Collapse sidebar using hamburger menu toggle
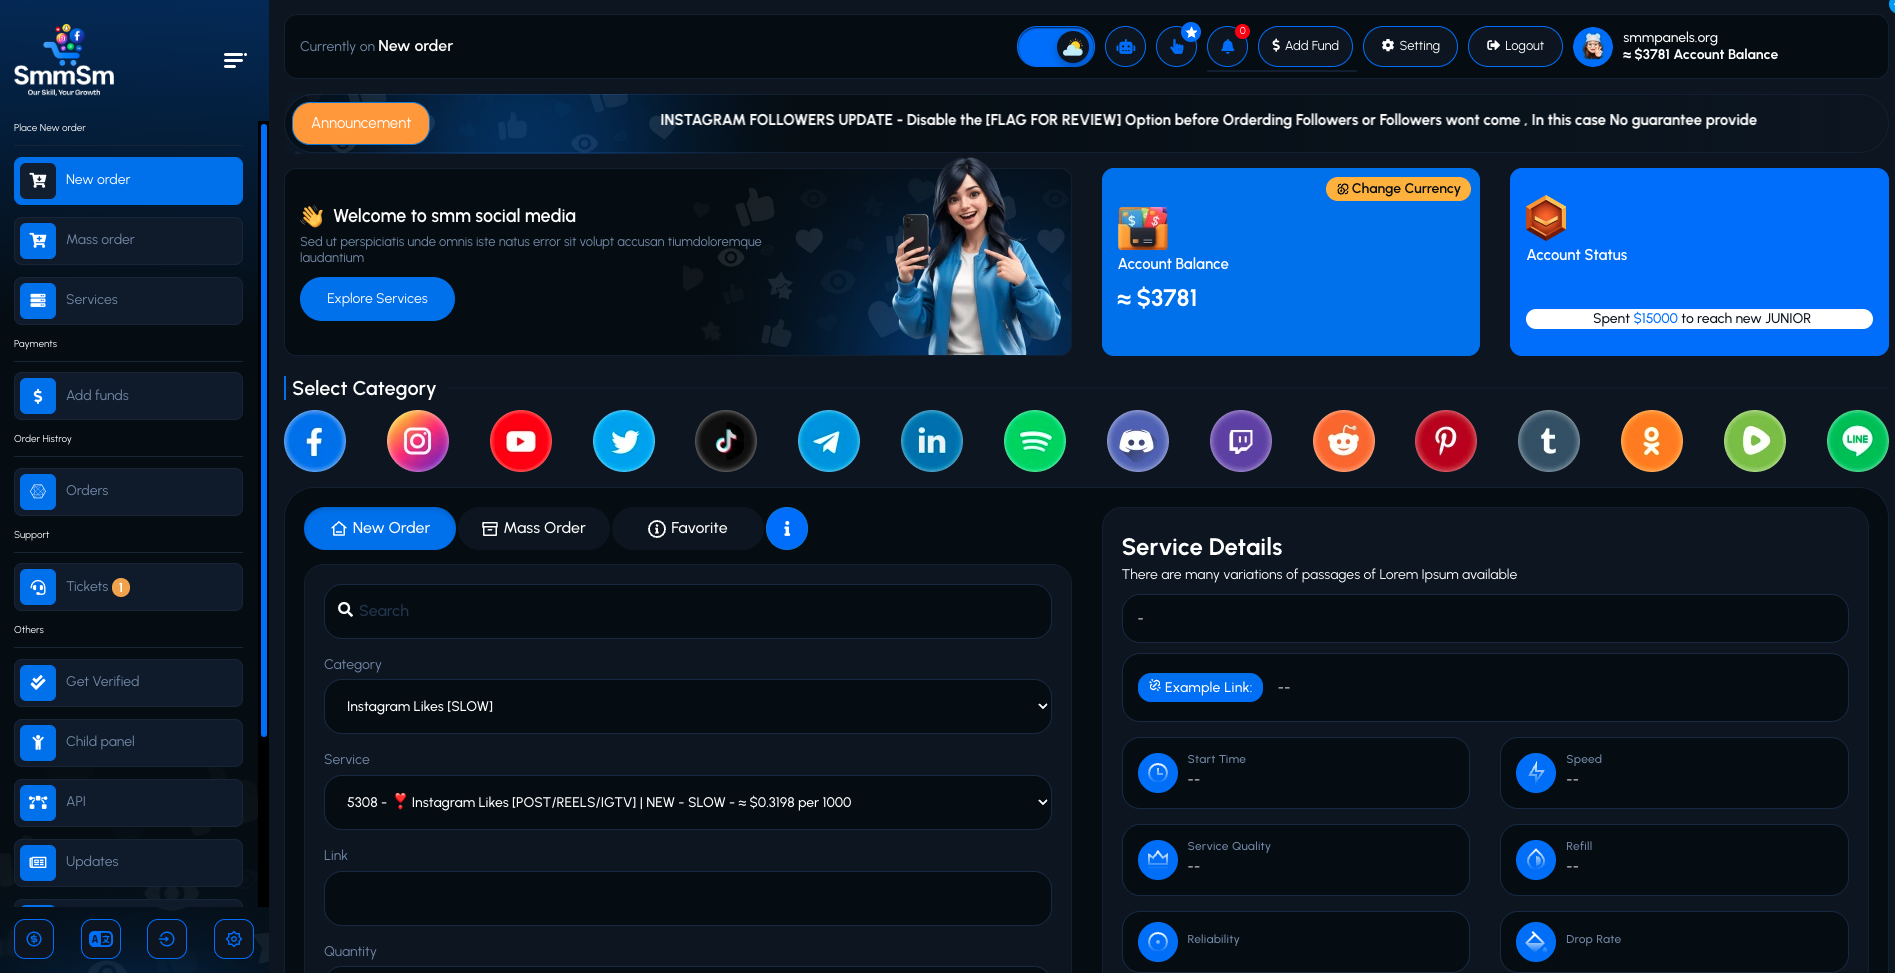Viewport: 1895px width, 973px height. pos(234,61)
